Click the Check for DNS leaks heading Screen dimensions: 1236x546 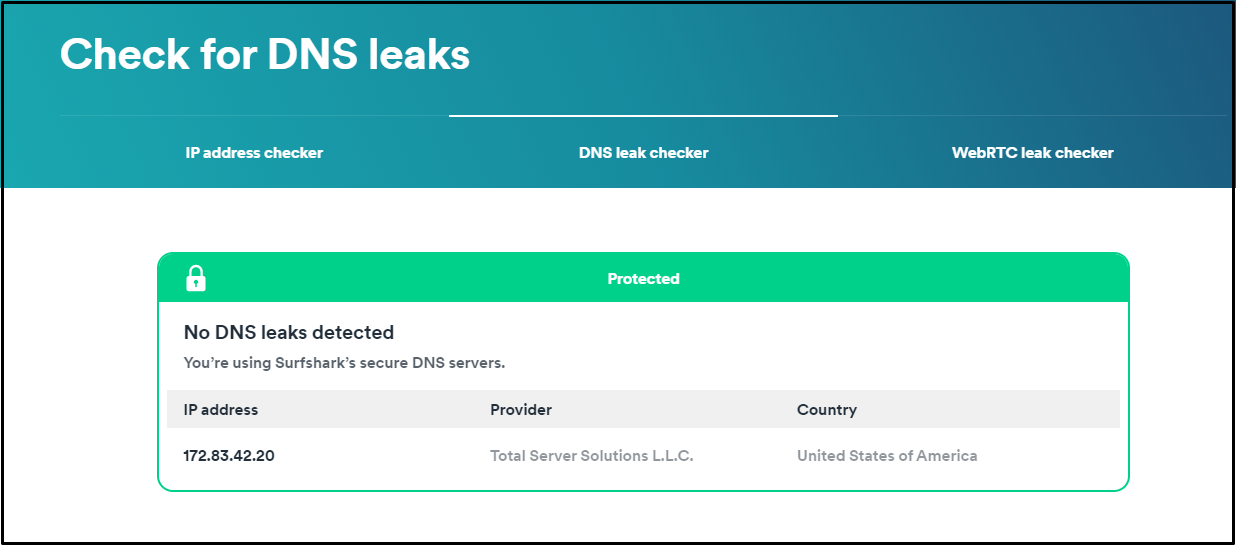point(265,54)
